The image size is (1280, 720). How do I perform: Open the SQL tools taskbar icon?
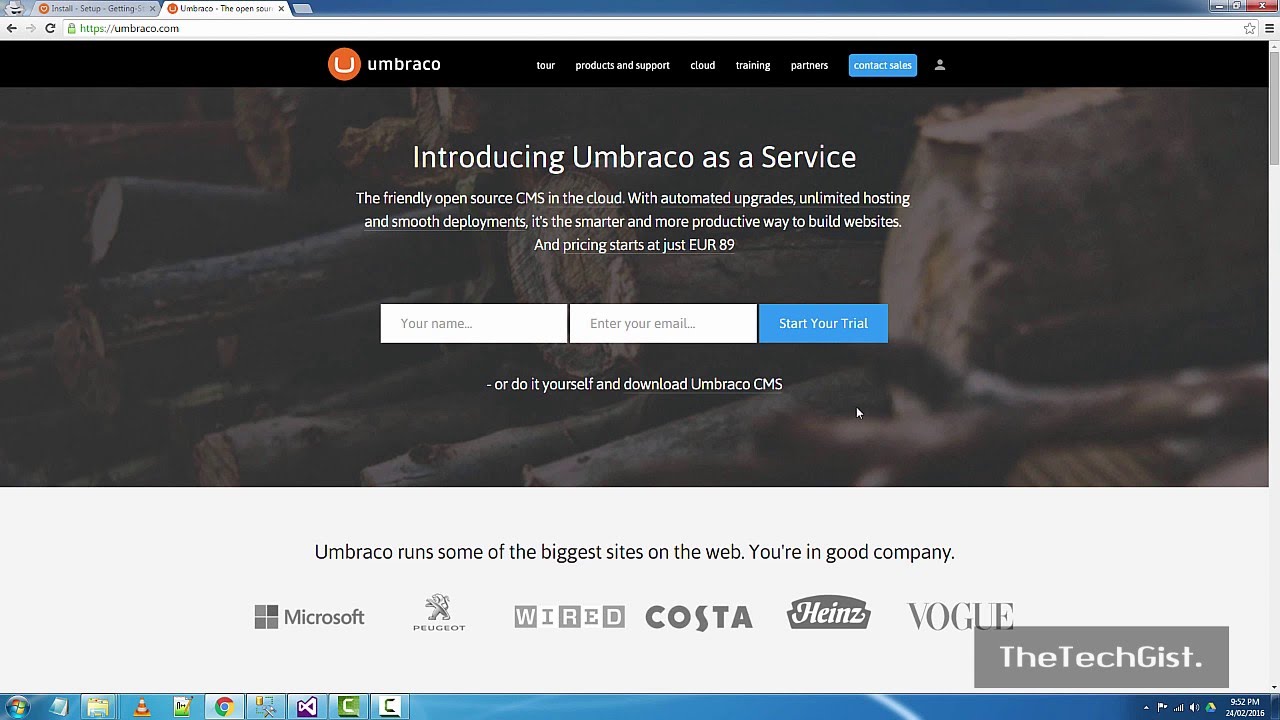point(265,707)
